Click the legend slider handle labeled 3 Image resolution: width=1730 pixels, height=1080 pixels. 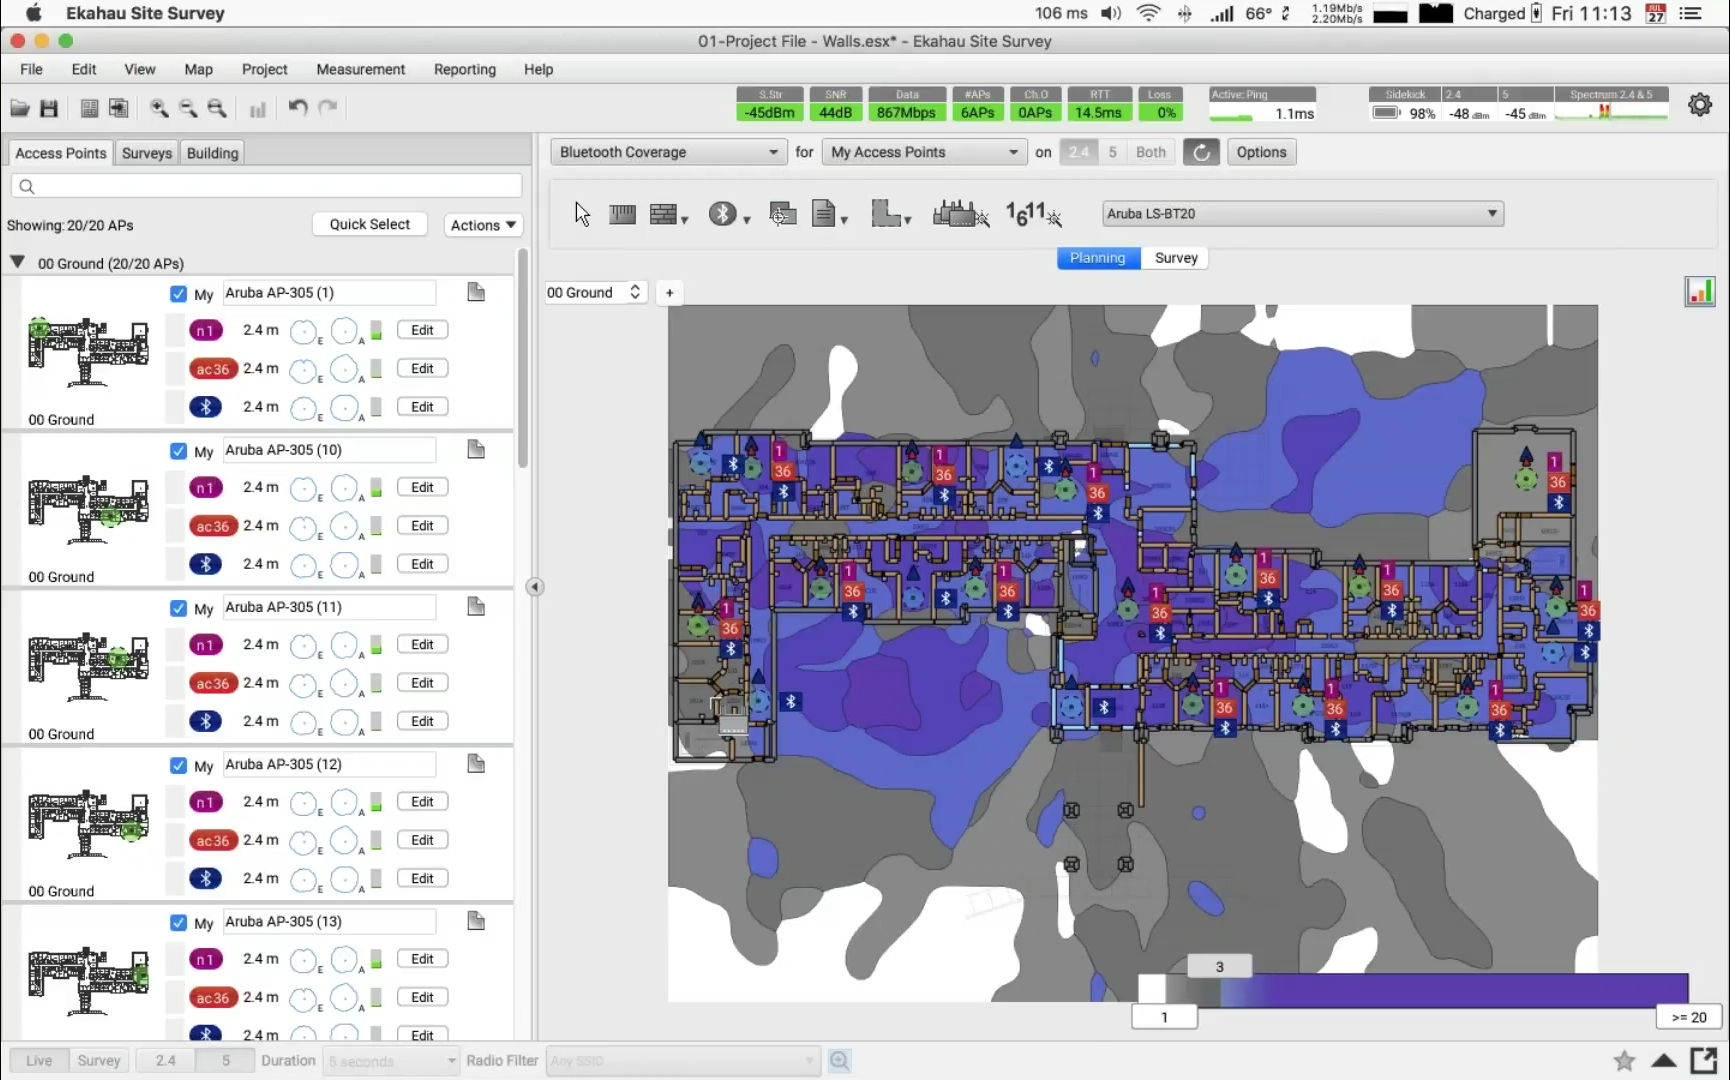[x=1219, y=966]
